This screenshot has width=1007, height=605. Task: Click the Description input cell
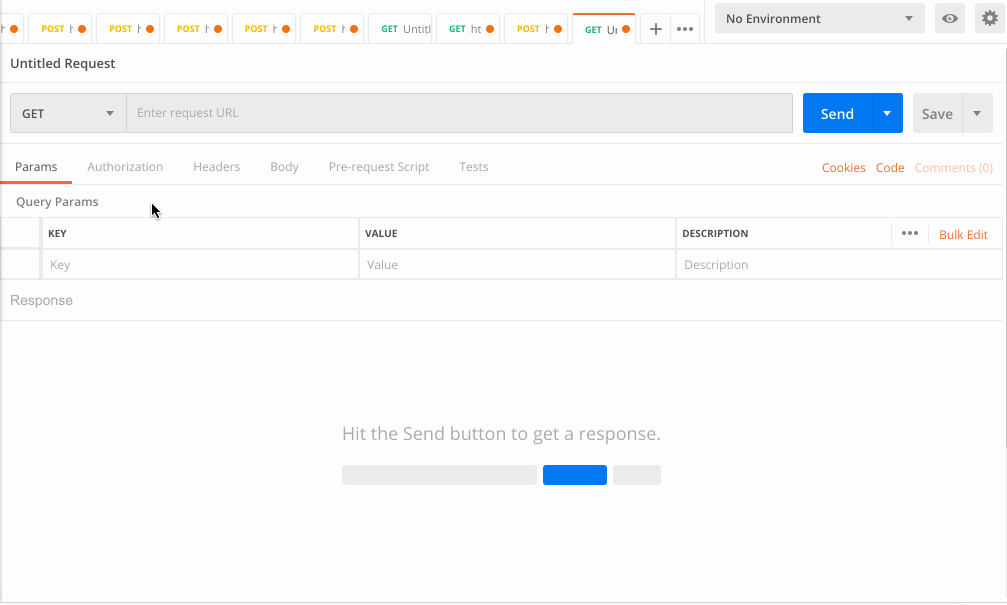tap(839, 265)
